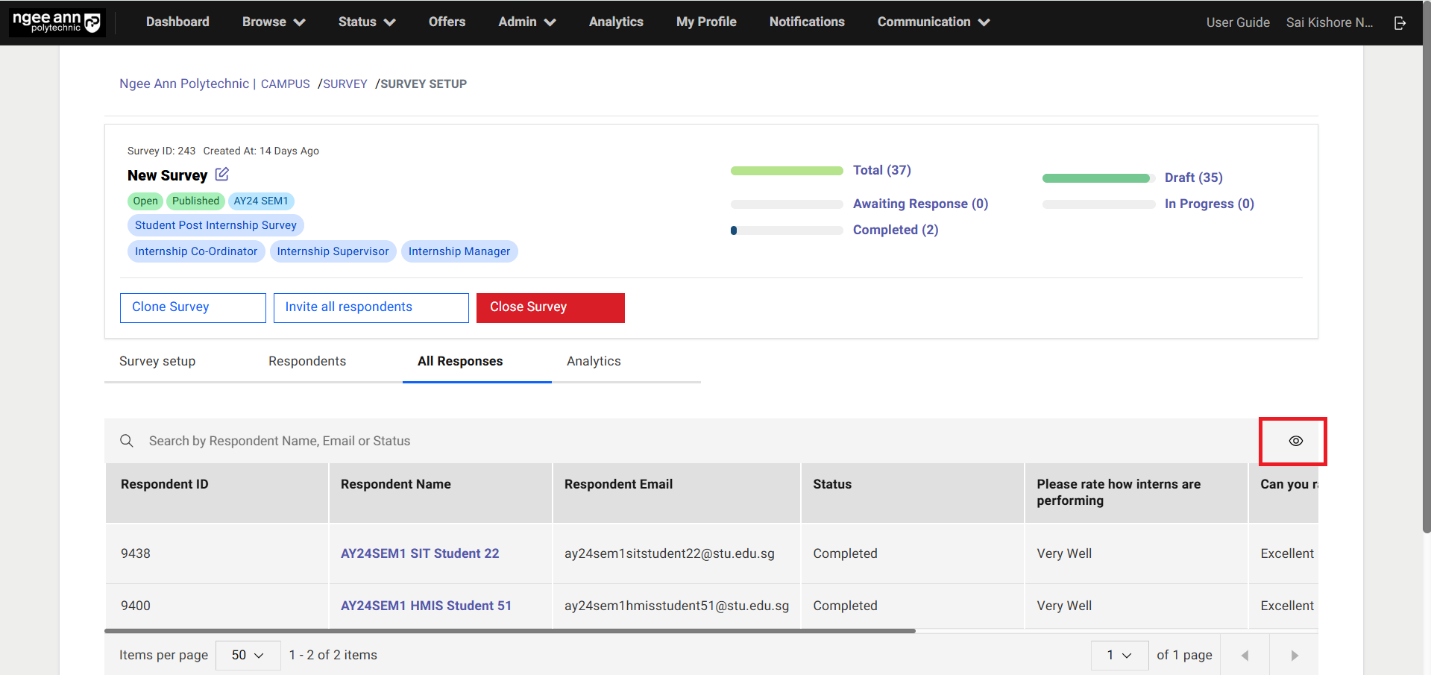Go to previous page arrow

(x=1245, y=655)
